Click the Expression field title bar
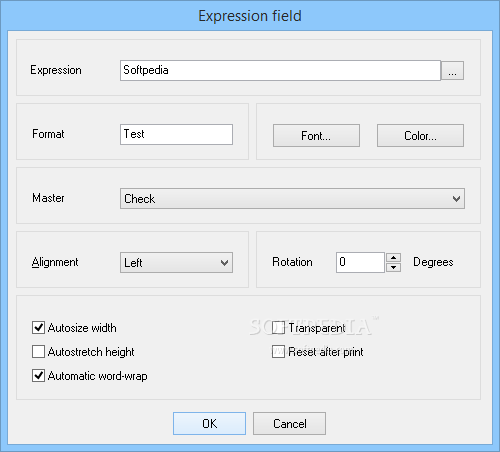Viewport: 500px width, 452px height. [250, 16]
